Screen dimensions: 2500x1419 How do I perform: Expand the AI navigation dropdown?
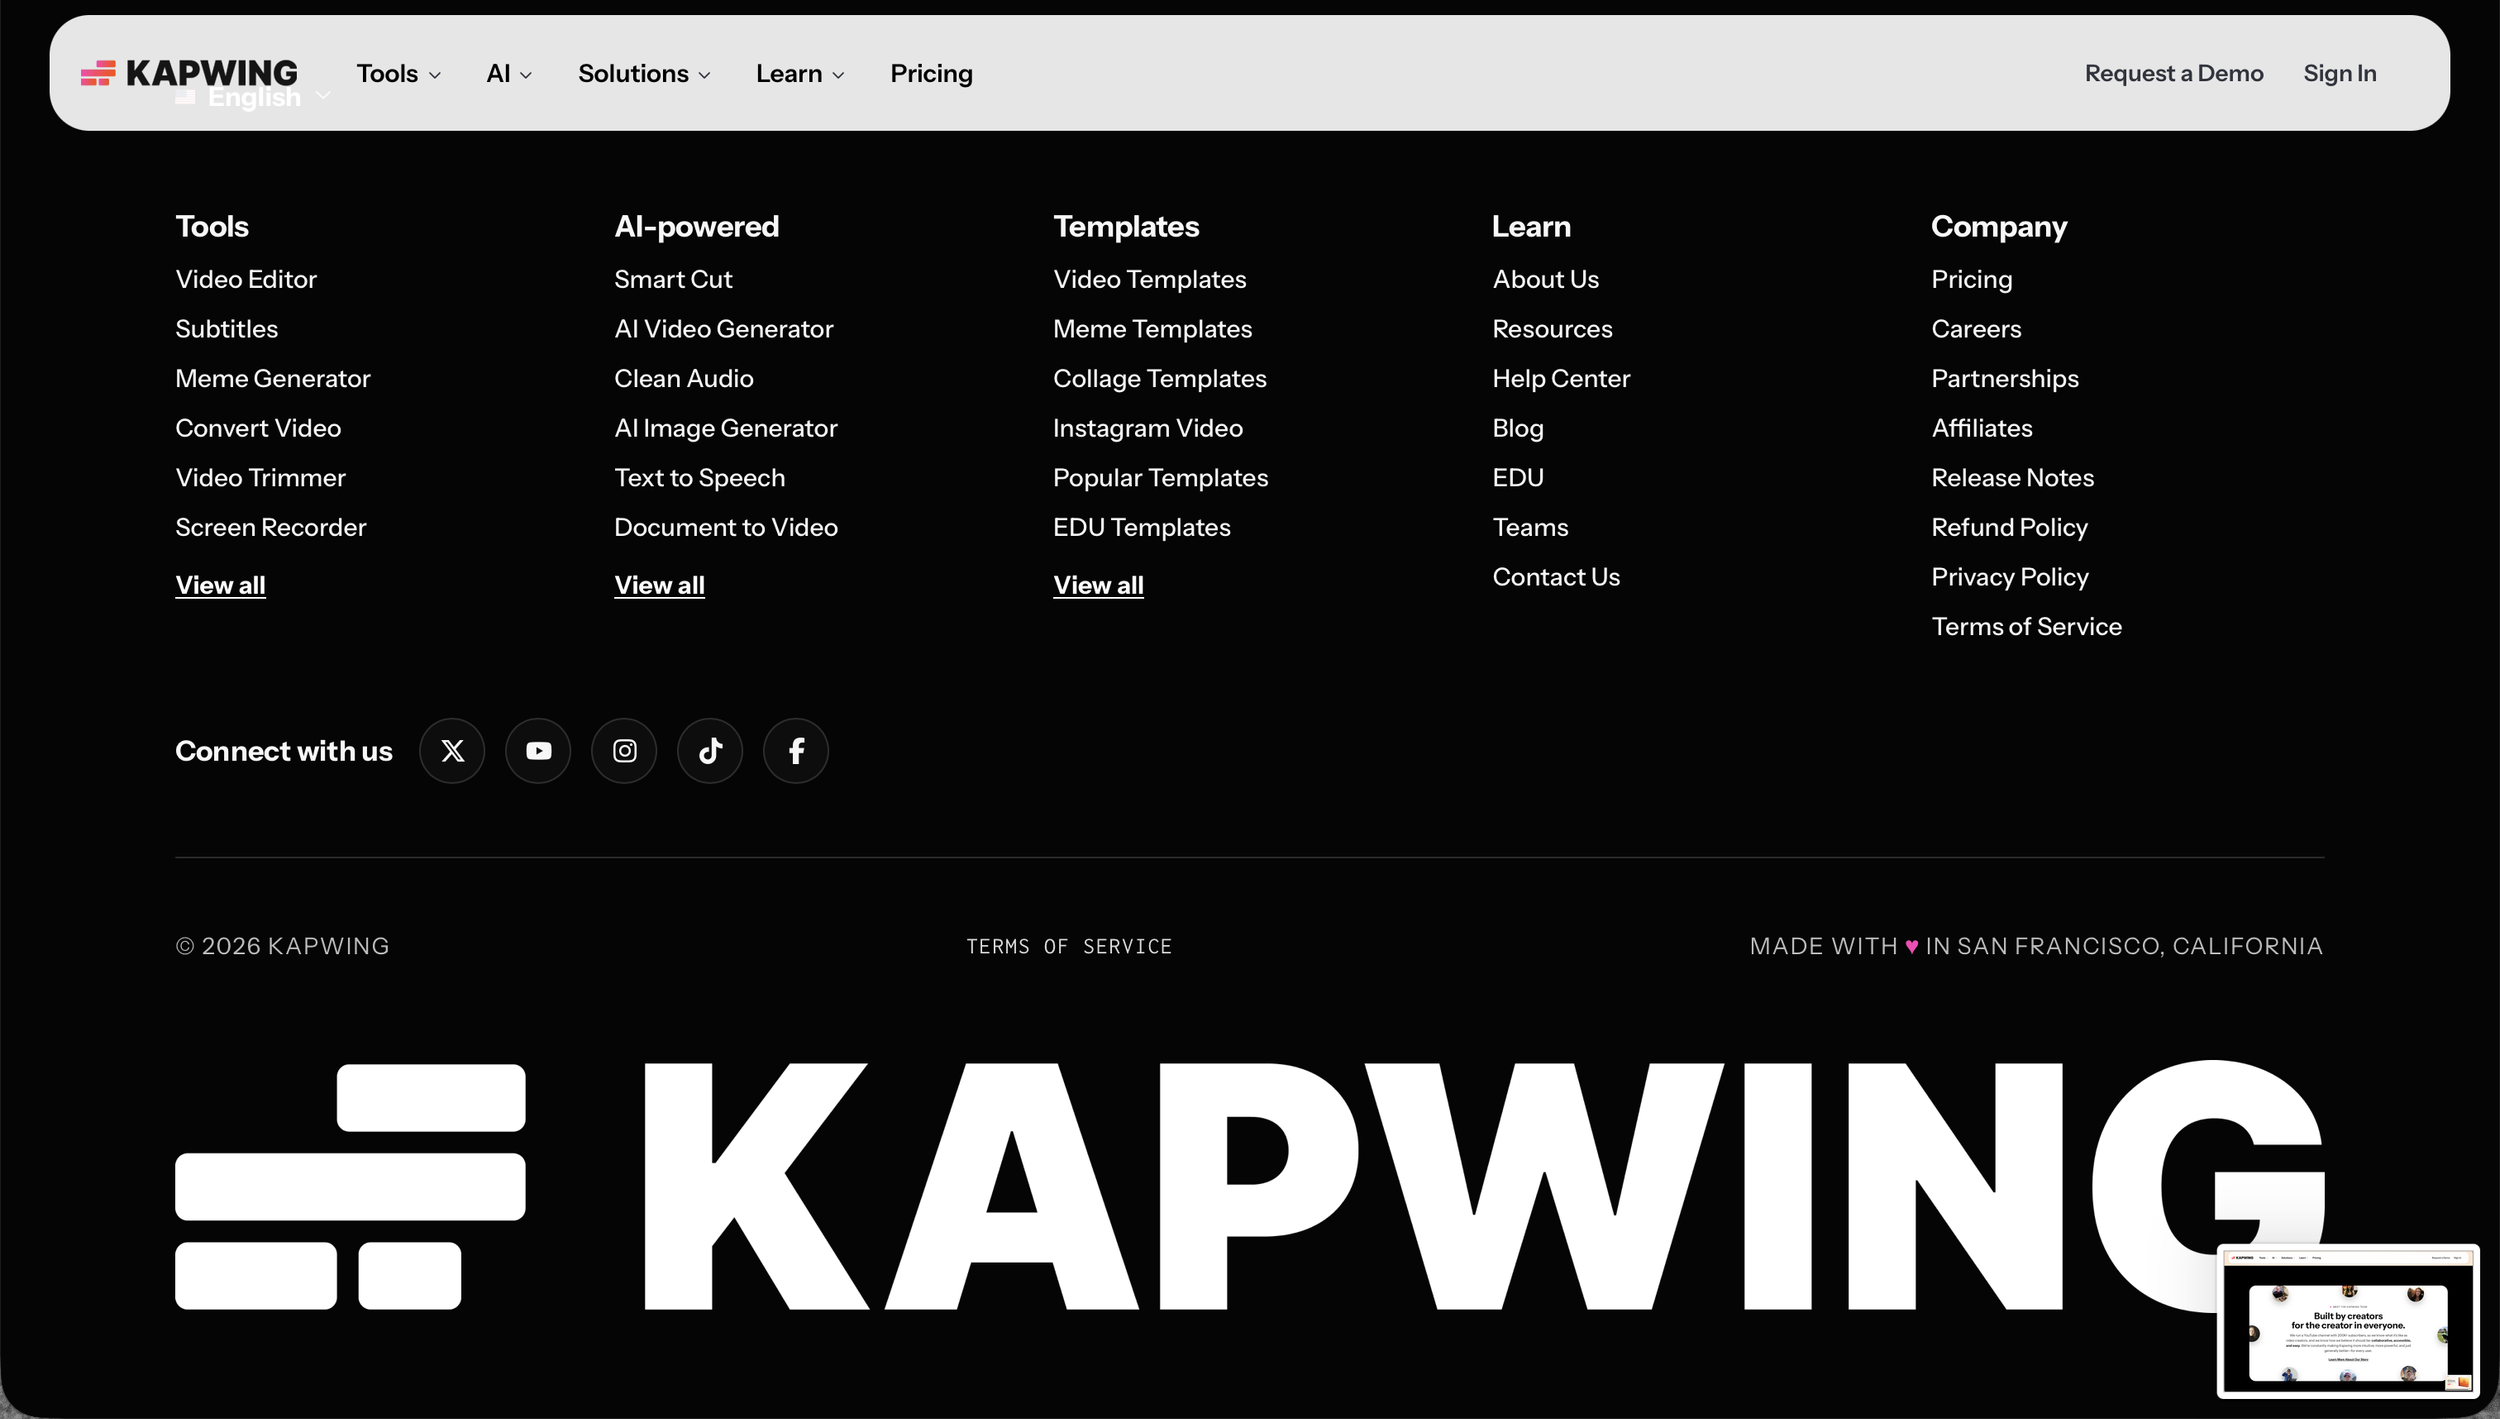(x=508, y=74)
